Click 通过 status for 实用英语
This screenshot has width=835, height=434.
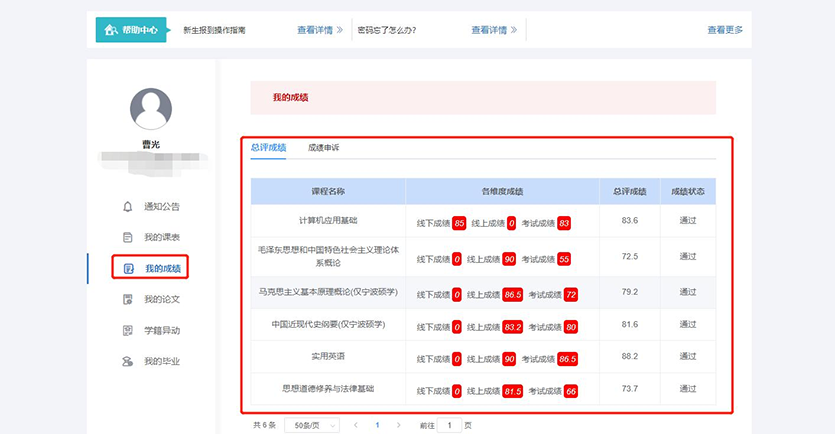coord(687,356)
